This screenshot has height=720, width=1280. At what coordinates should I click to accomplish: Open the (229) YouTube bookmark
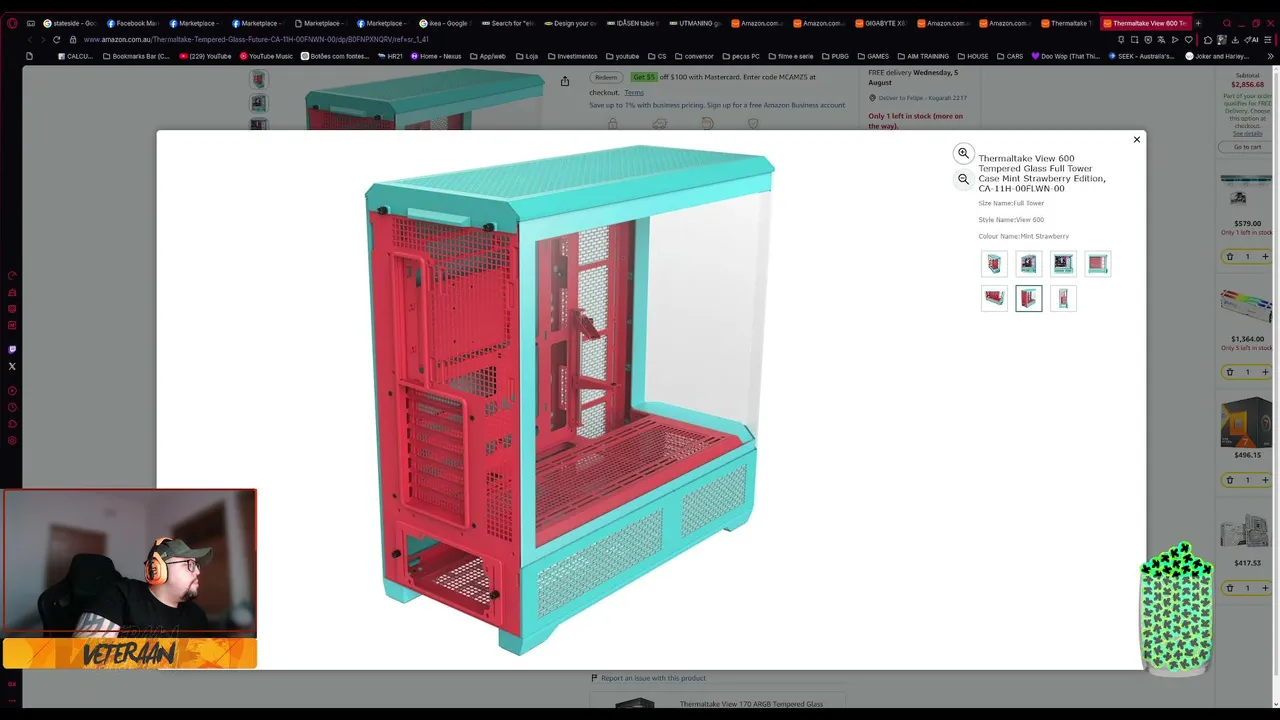tap(207, 56)
